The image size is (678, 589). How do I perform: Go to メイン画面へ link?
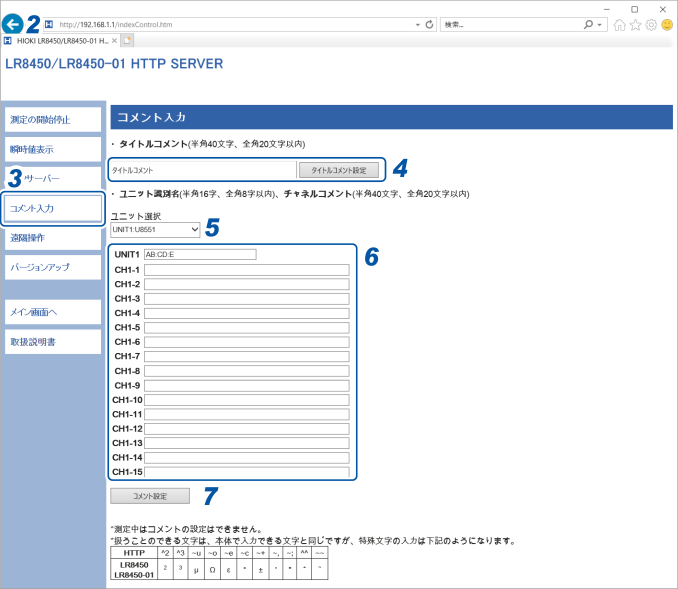(x=53, y=312)
